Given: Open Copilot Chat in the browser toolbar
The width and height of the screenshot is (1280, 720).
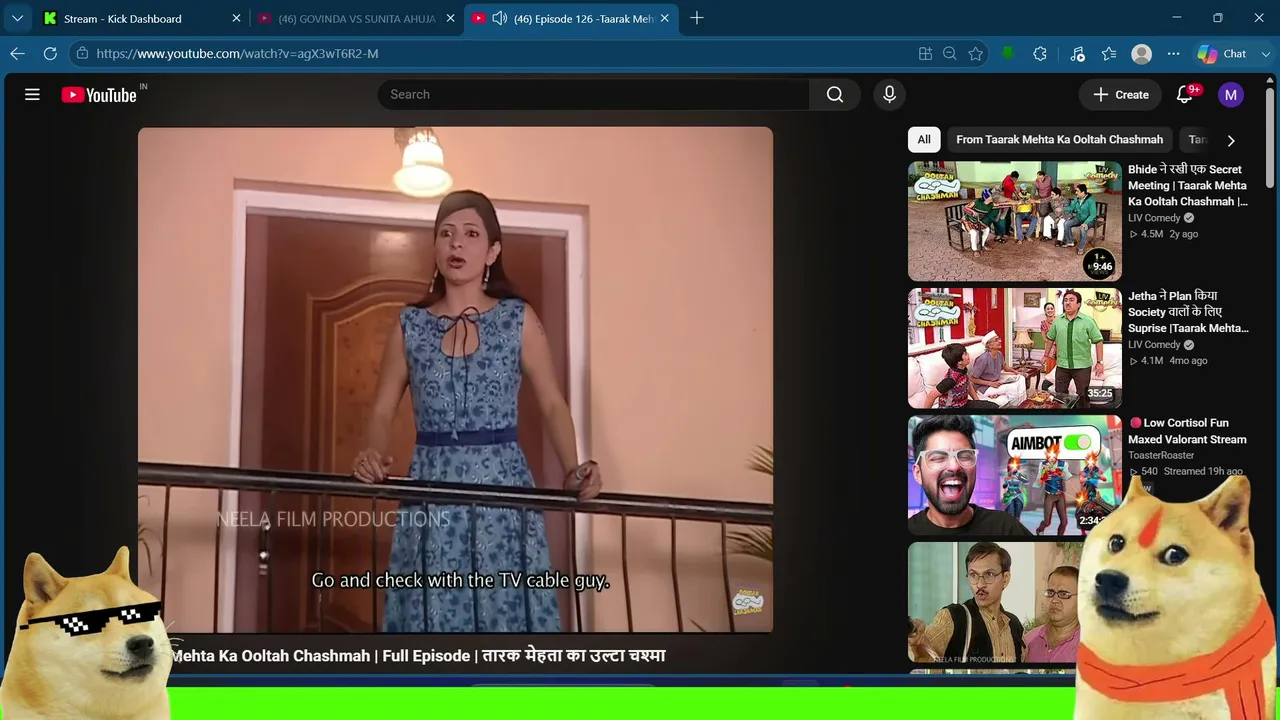Looking at the screenshot, I should [x=1222, y=54].
